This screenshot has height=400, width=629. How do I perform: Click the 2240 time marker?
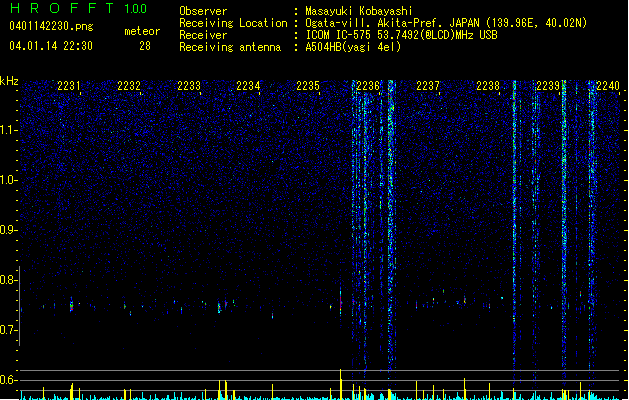point(608,86)
